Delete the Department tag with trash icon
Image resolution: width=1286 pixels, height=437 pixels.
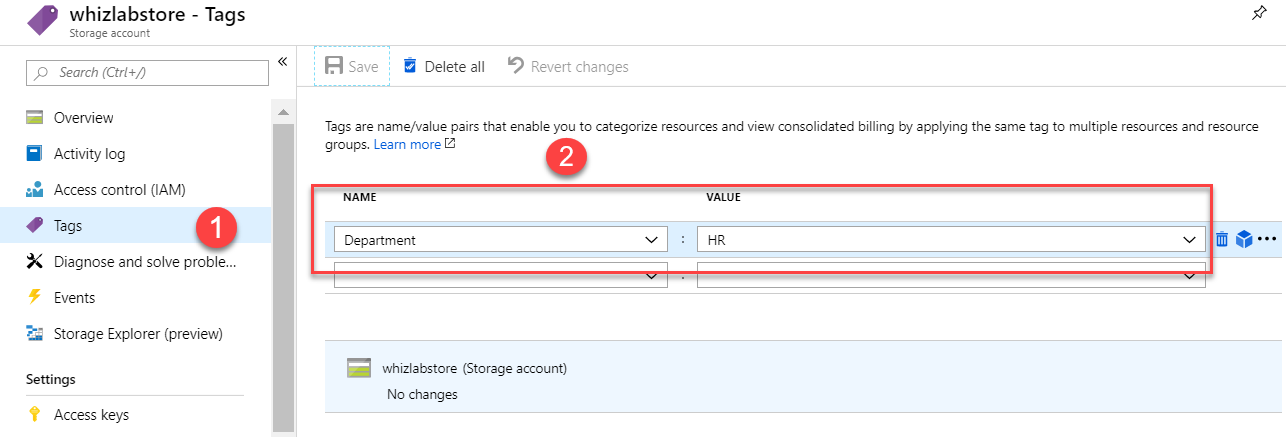coord(1222,239)
